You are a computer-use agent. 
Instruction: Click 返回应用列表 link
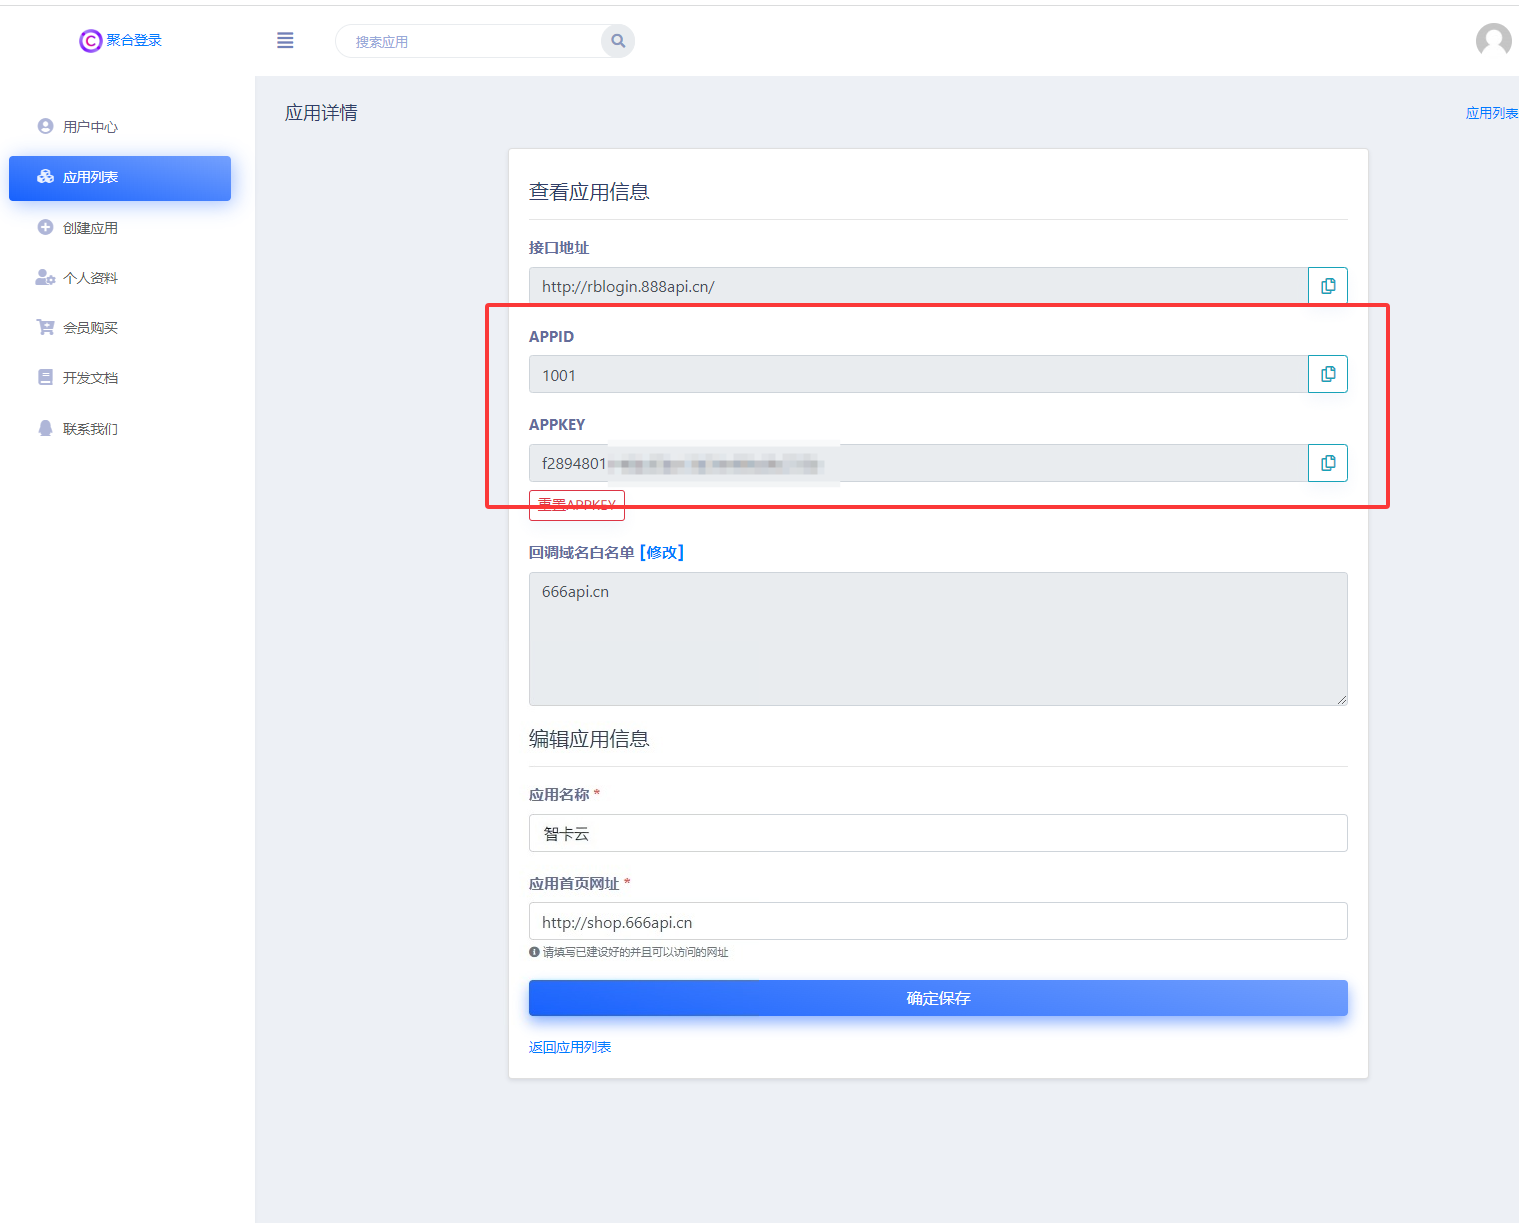(x=569, y=1047)
